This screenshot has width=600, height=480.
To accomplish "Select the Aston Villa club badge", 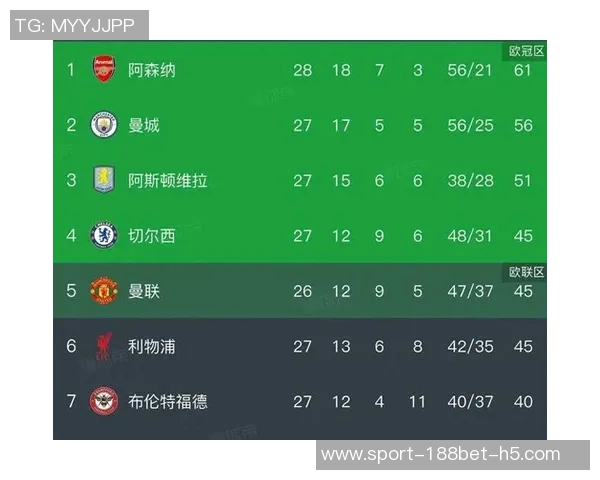I will 104,180.
